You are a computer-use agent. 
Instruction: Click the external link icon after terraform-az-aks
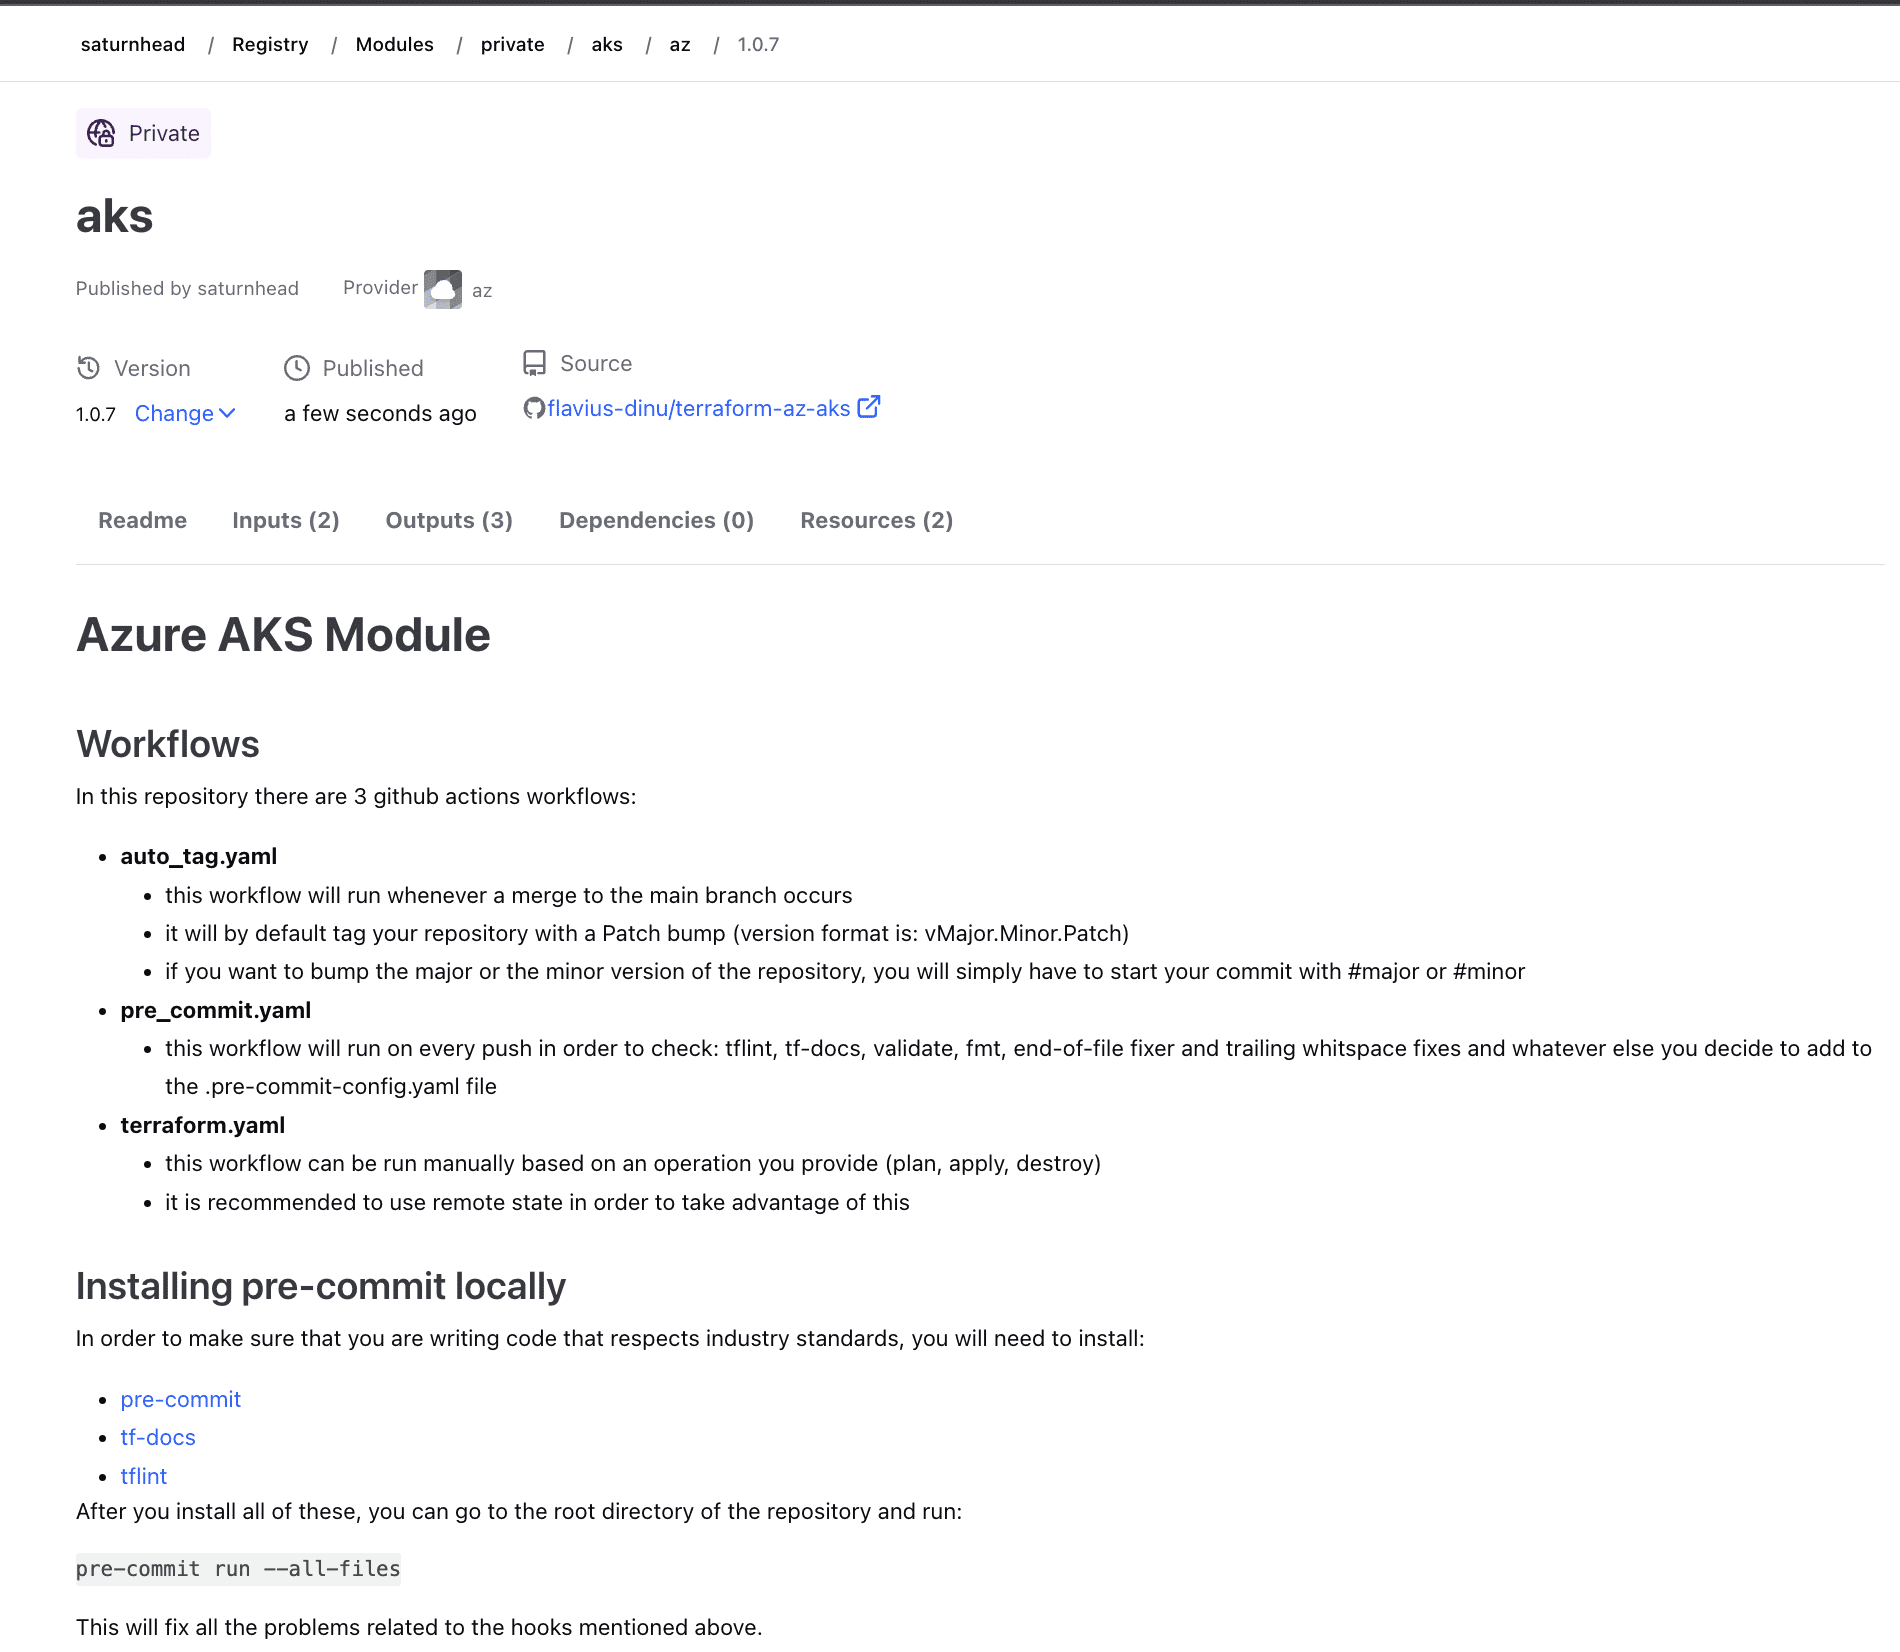(x=869, y=407)
